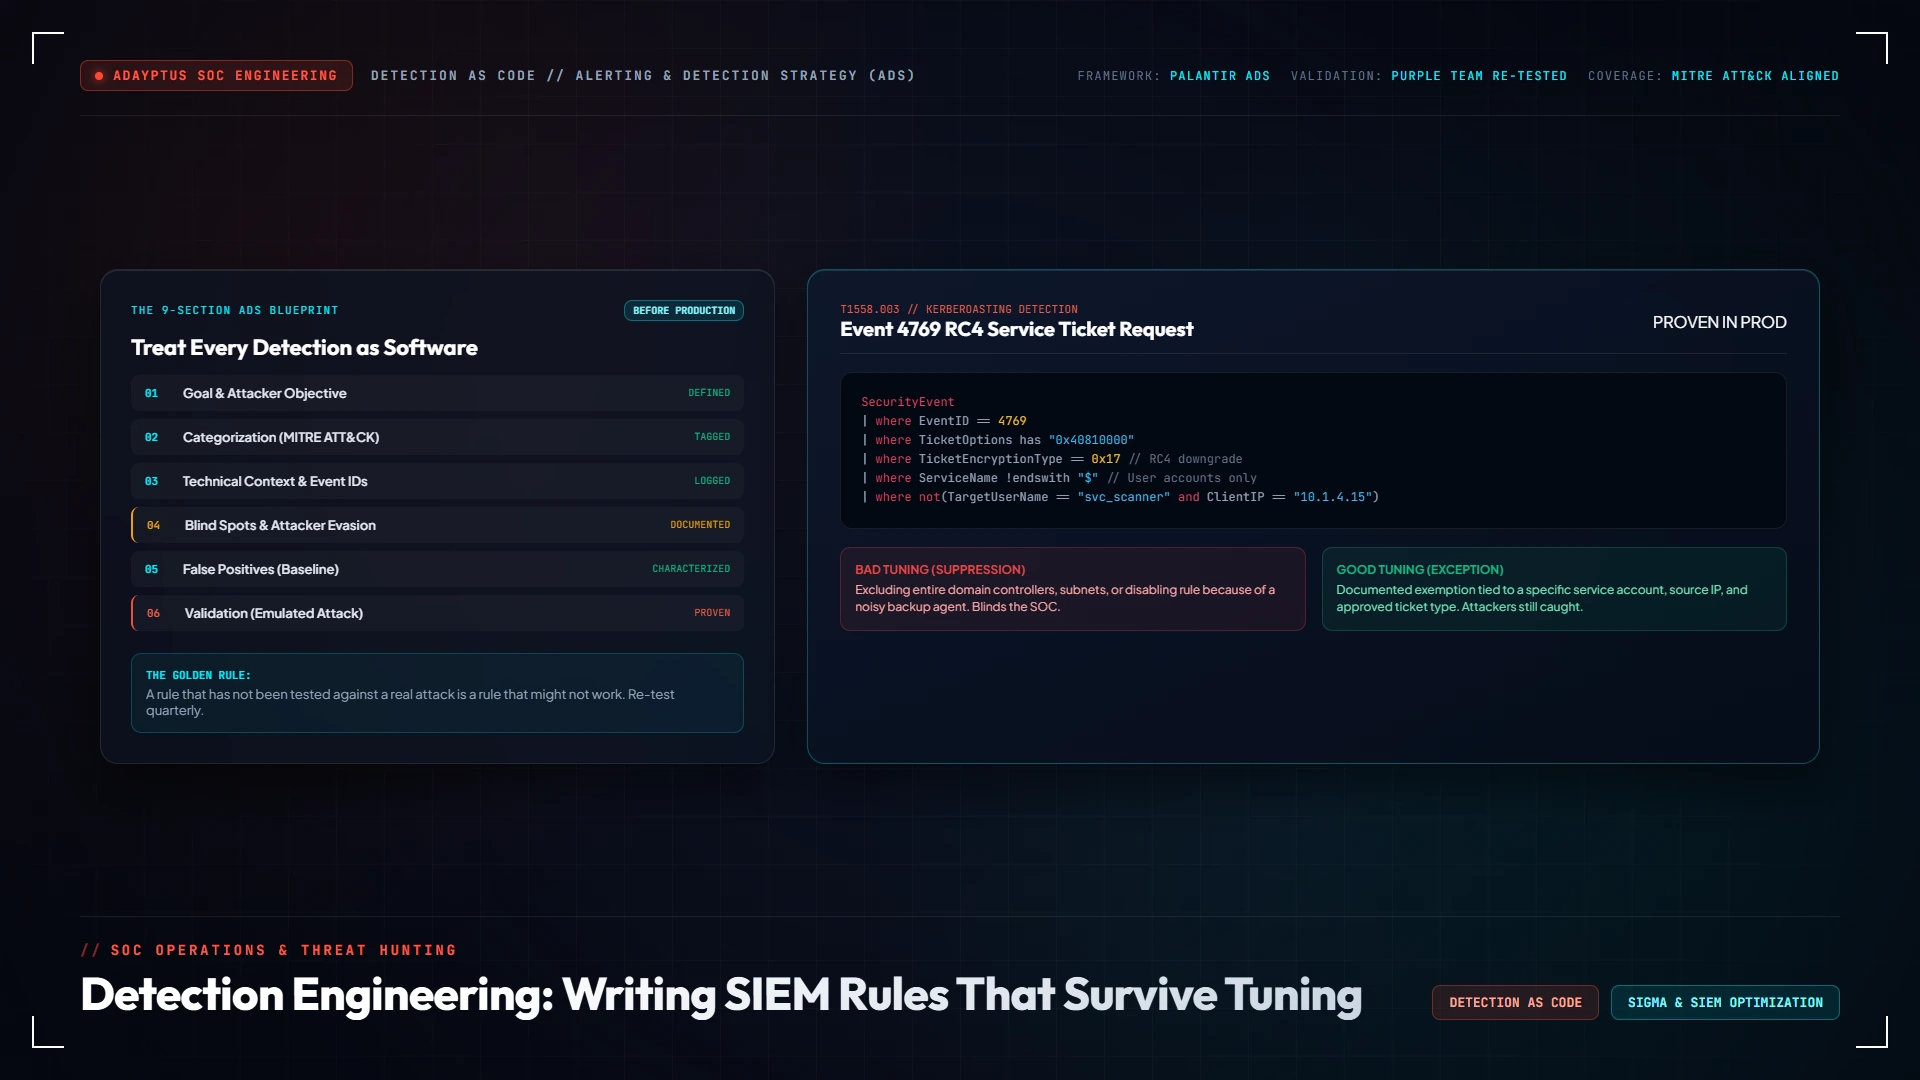
Task: Click the TicketOptions has "0x40810000" line
Action: pyautogui.click(x=998, y=440)
